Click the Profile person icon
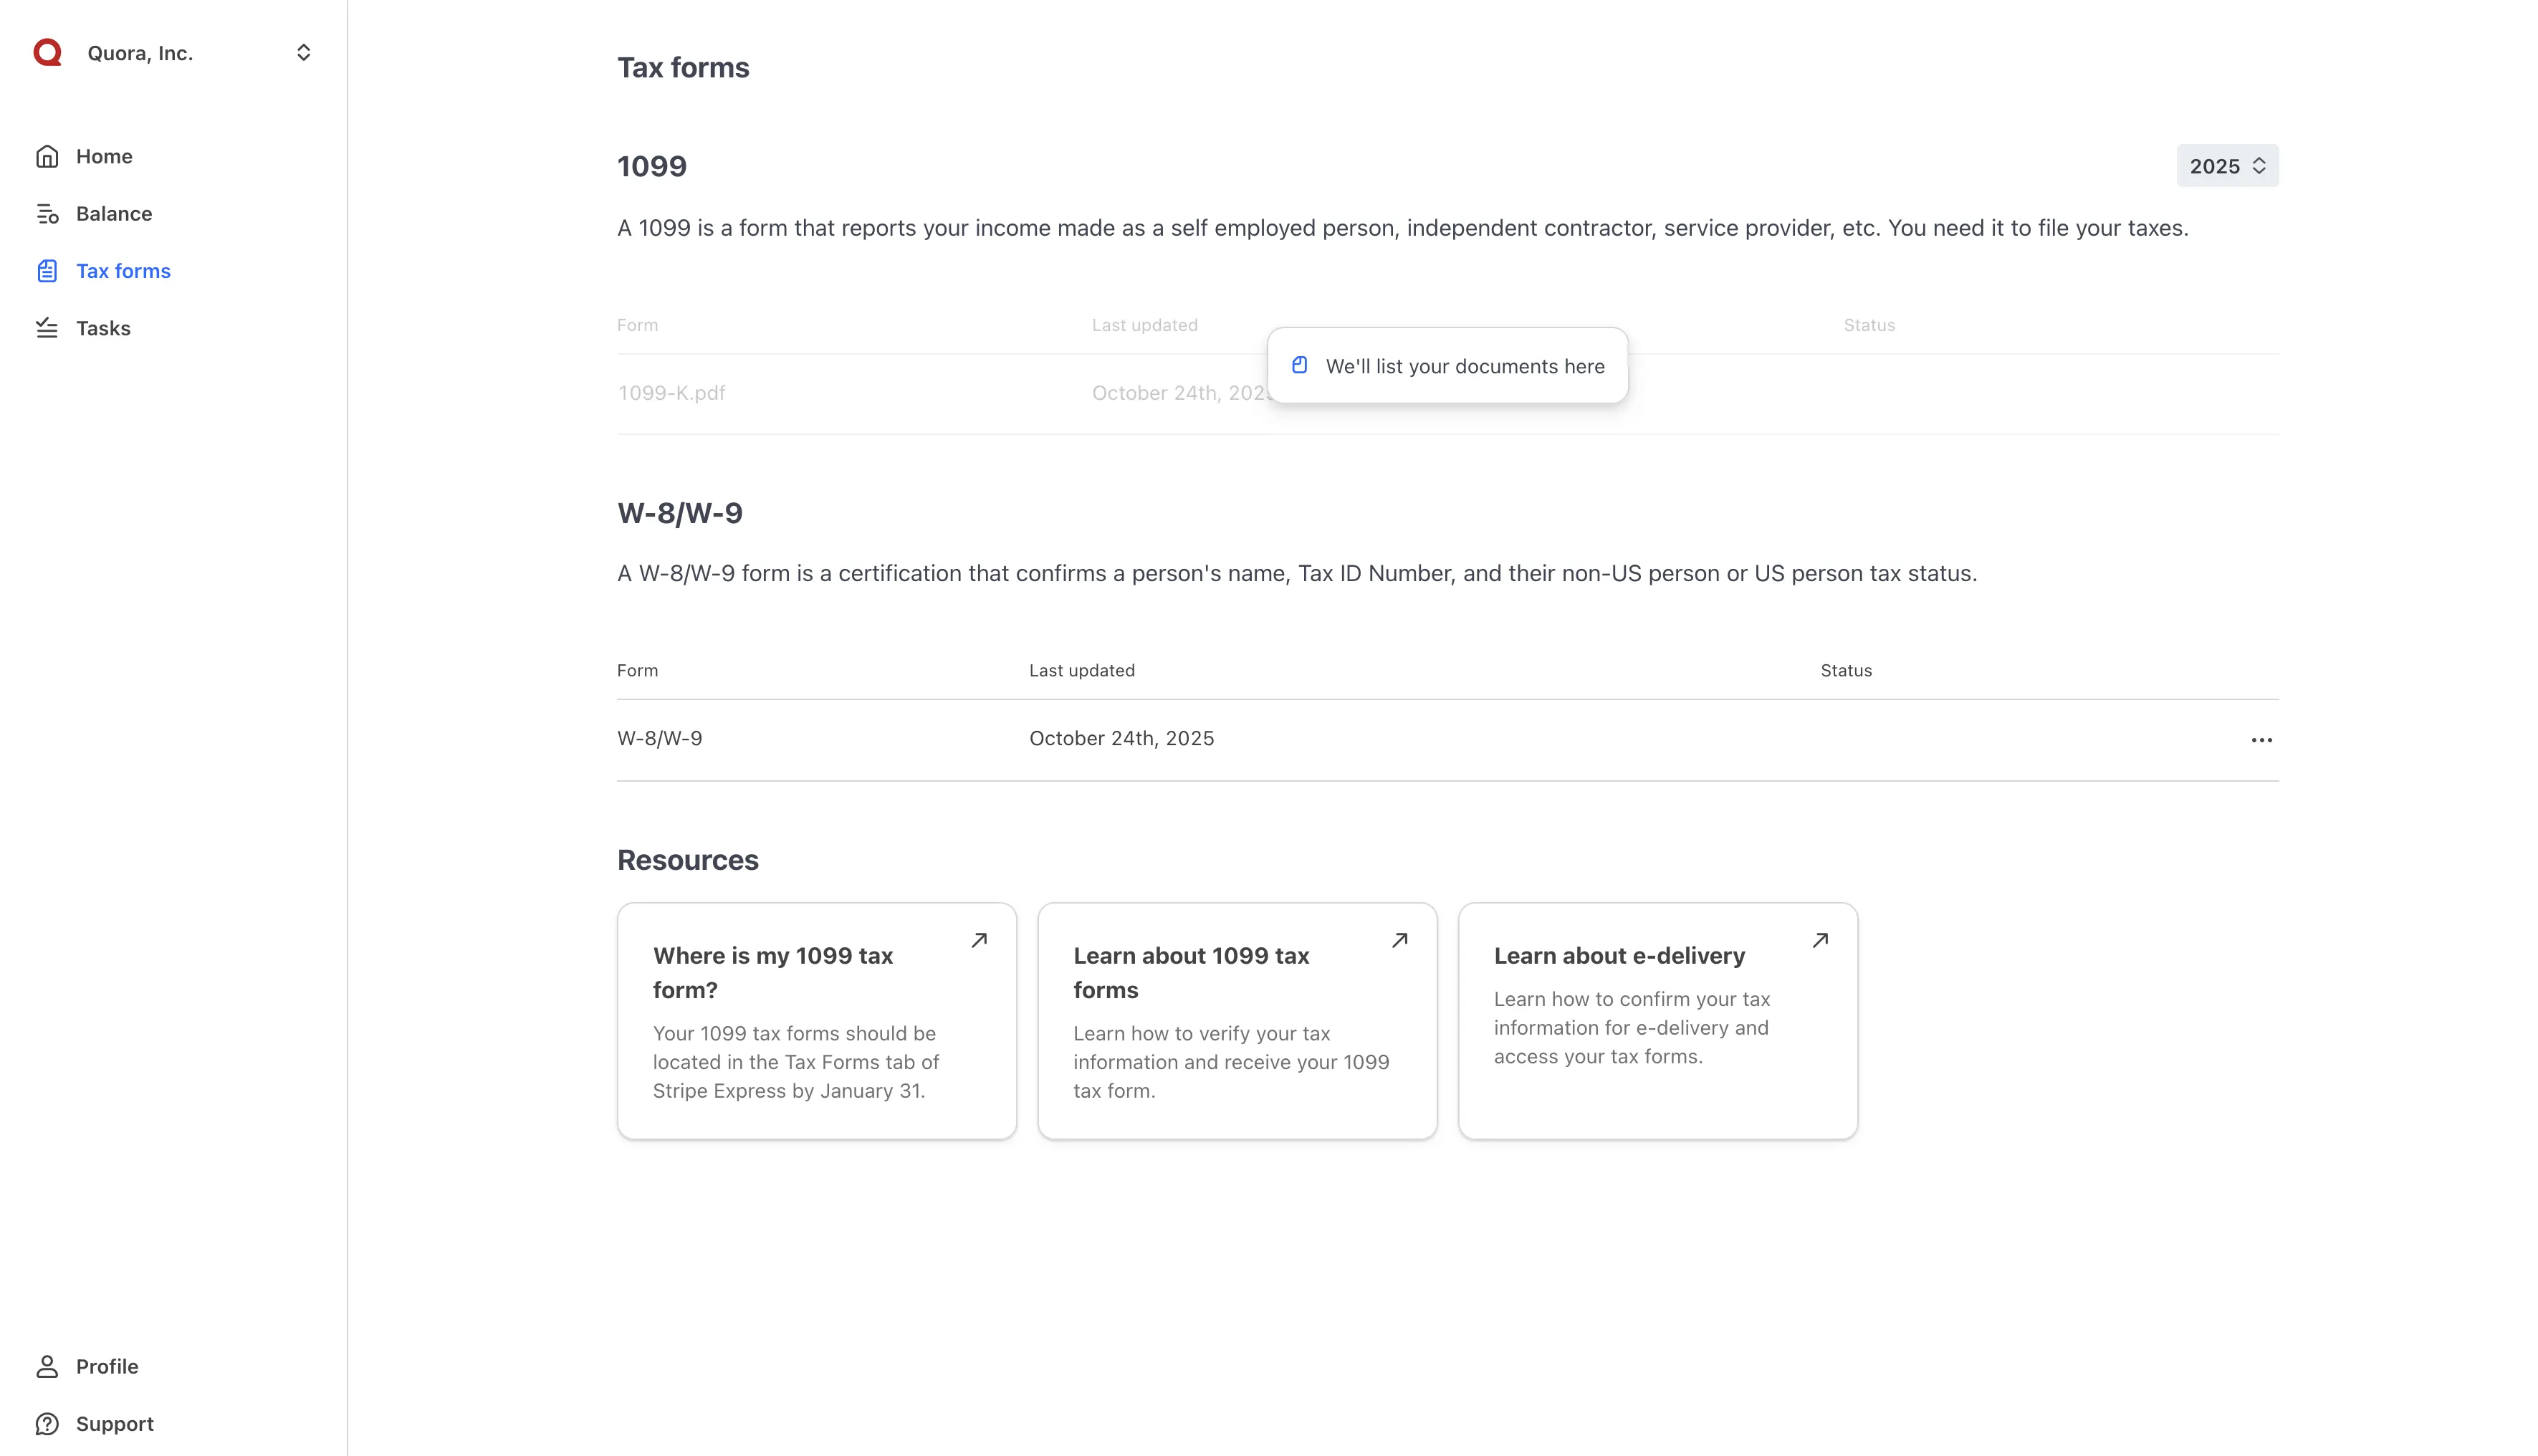This screenshot has width=2538, height=1456. coord(47,1366)
